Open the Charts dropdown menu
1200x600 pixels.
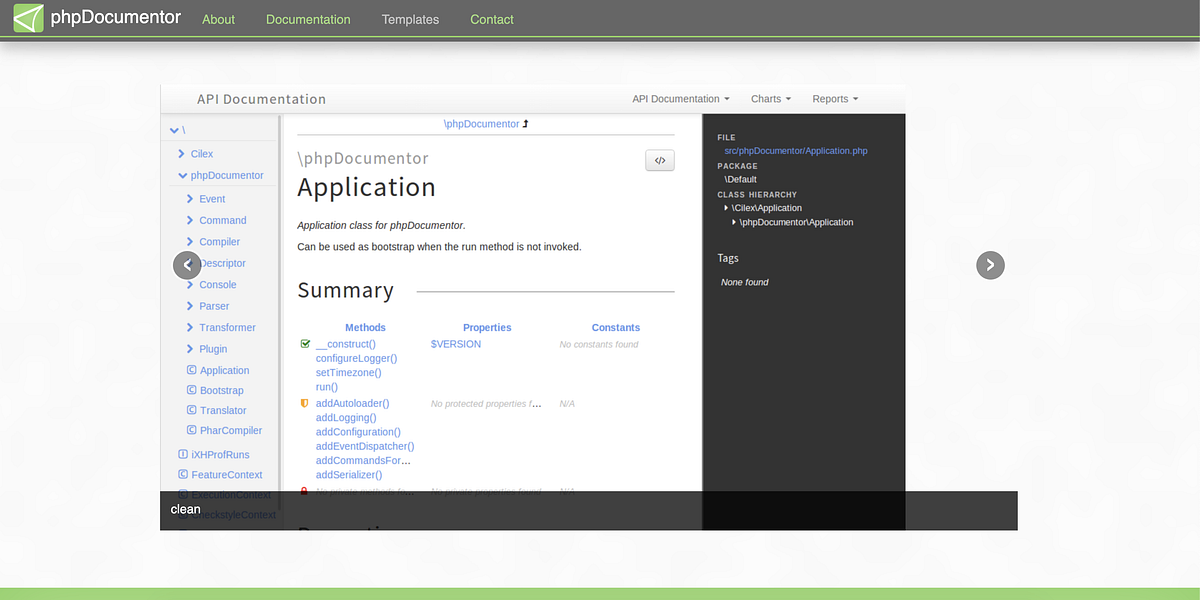(770, 98)
